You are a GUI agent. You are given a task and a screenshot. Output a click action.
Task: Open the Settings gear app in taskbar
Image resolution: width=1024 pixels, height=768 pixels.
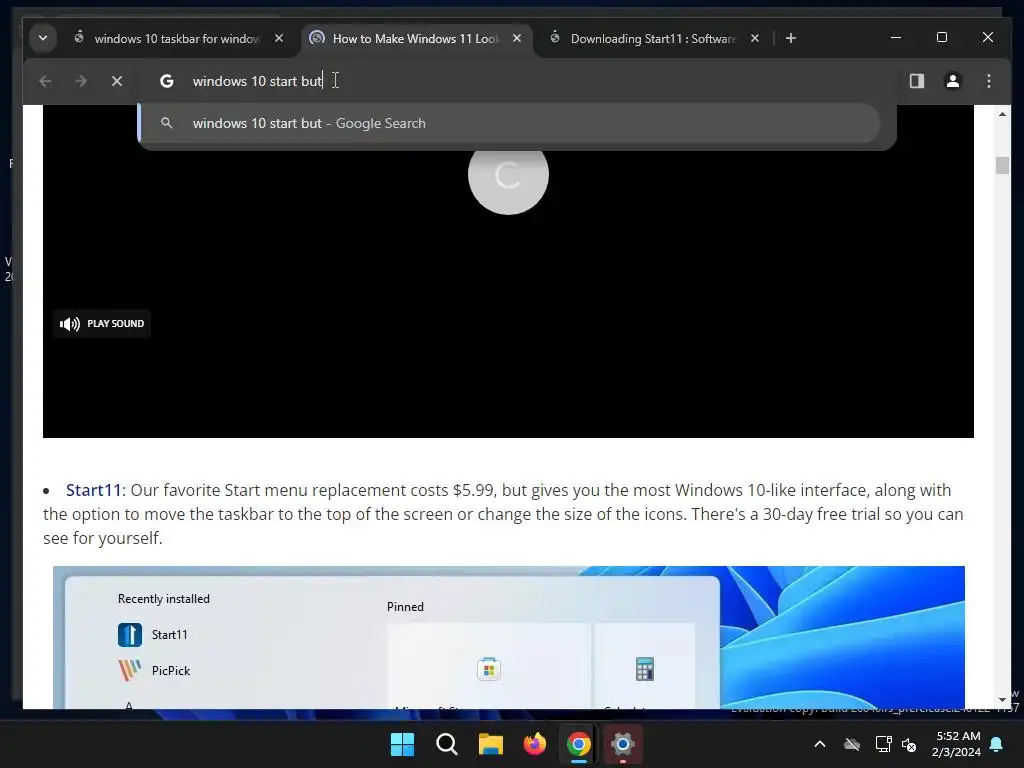(x=623, y=744)
